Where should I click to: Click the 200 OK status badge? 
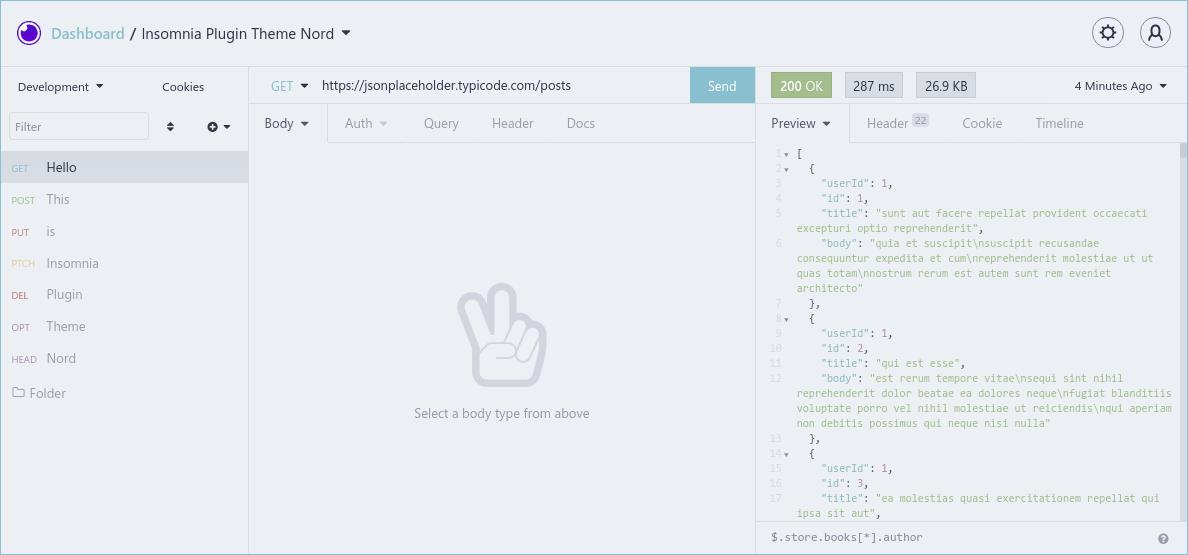point(801,86)
